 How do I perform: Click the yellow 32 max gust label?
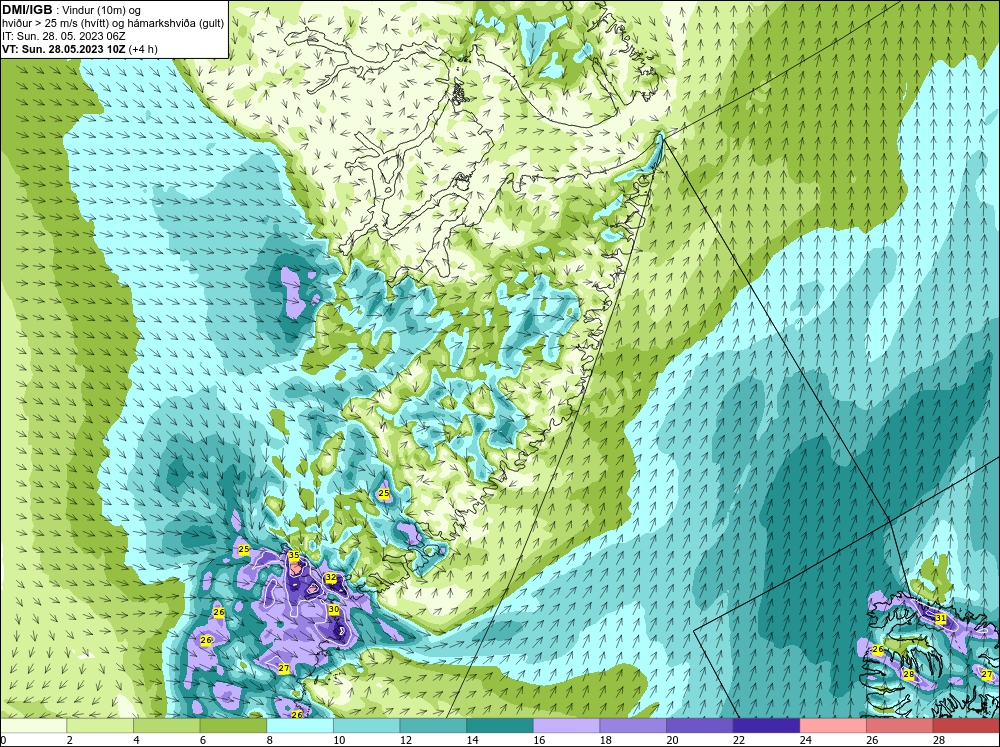coord(330,577)
